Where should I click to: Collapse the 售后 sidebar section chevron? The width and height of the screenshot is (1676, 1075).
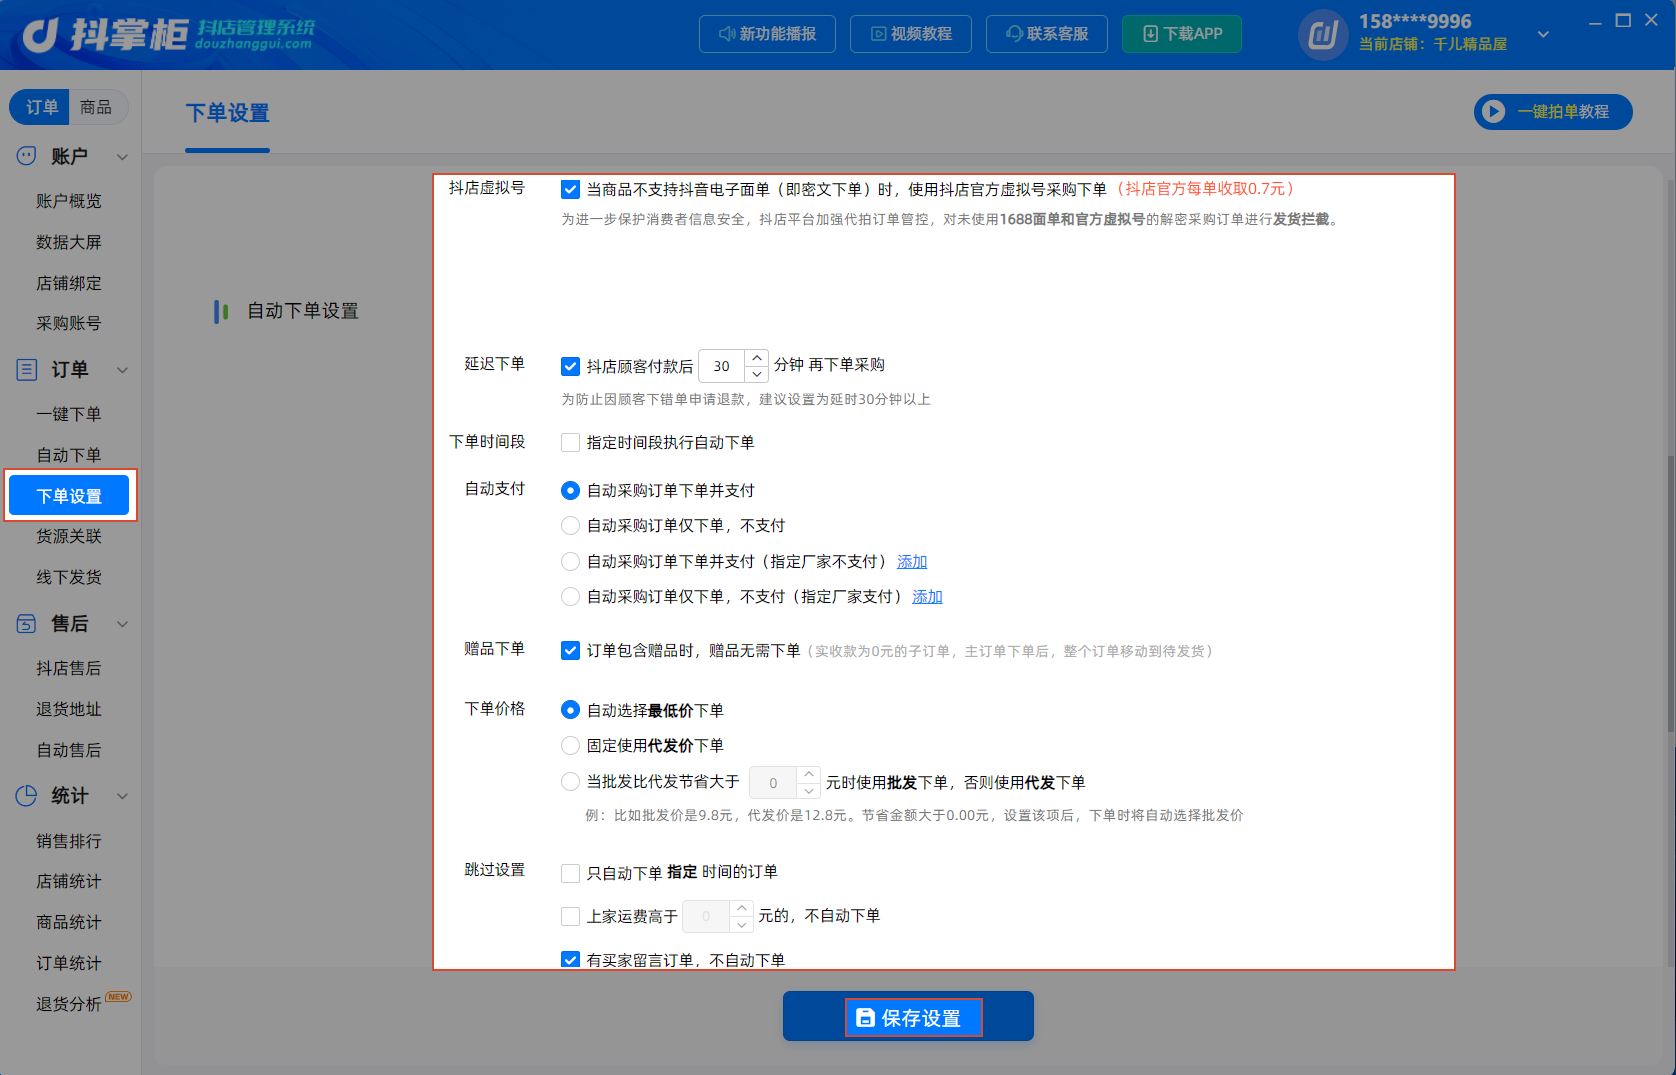click(122, 624)
